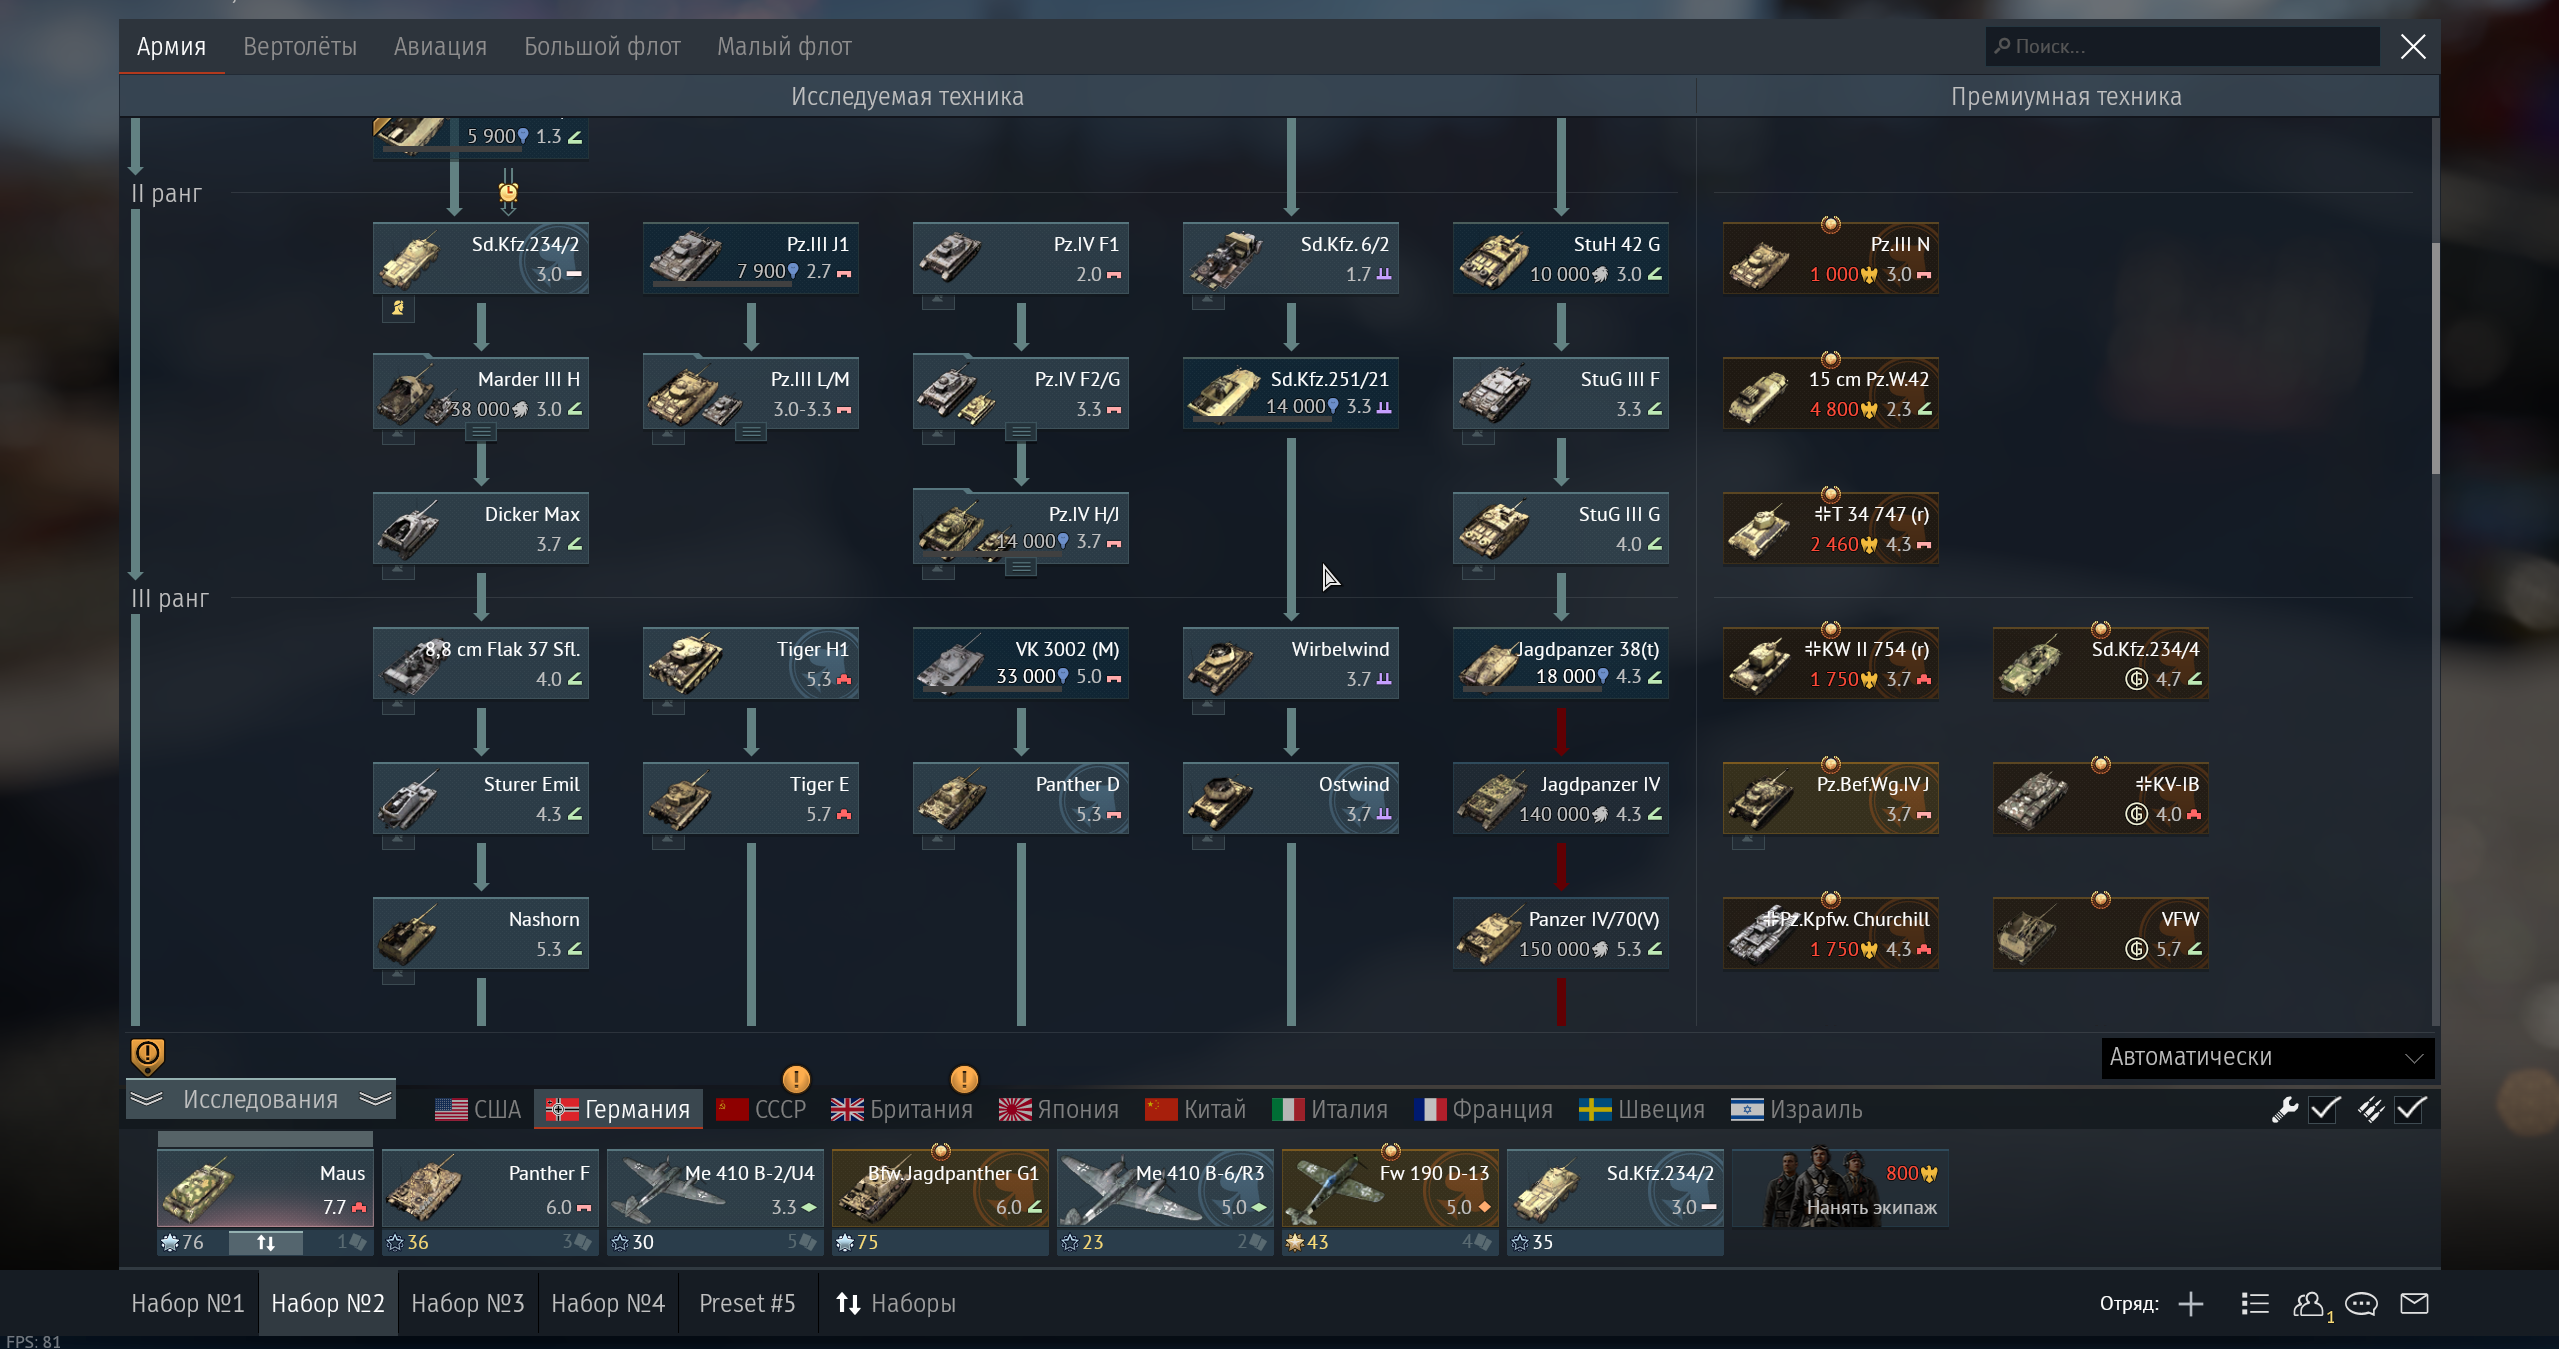
Task: Add a squad member with plus icon
Action: [2191, 1304]
